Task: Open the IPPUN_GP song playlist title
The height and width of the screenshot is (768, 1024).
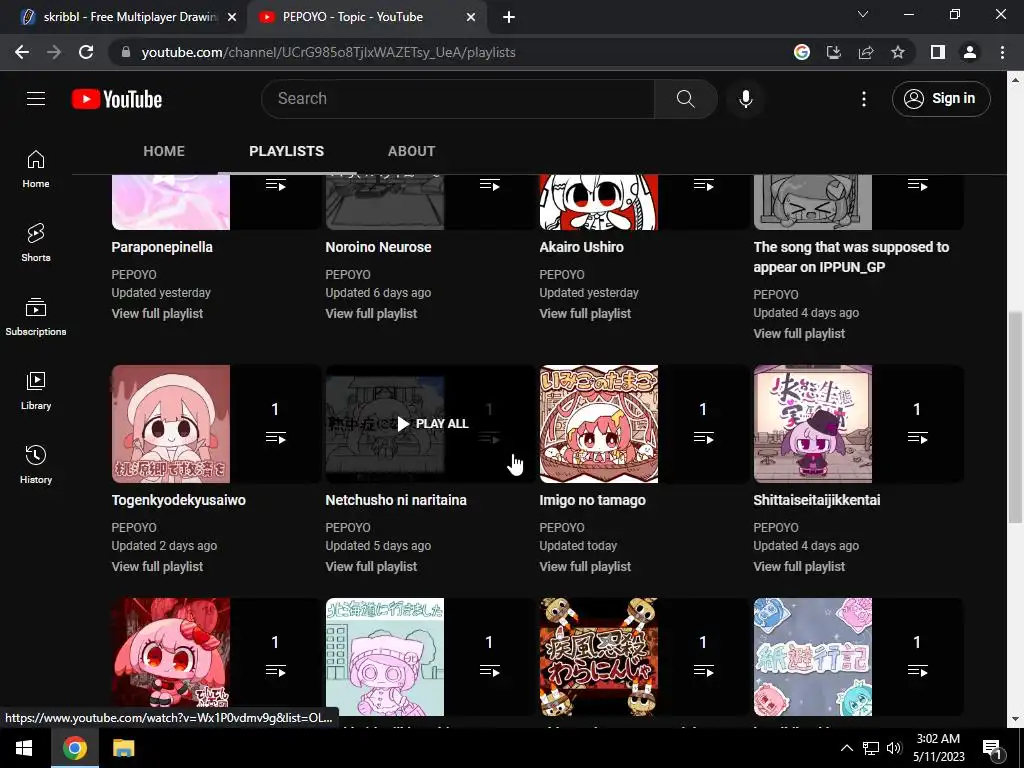Action: (851, 257)
